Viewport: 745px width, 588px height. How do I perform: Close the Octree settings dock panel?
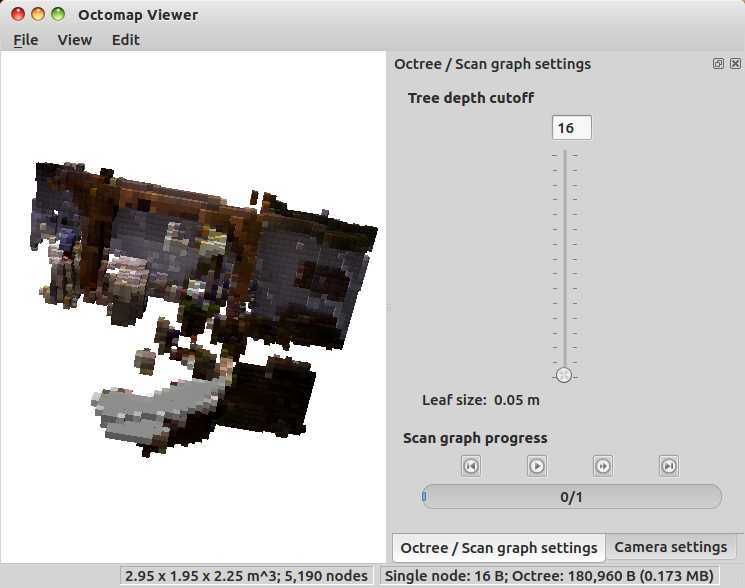[735, 64]
